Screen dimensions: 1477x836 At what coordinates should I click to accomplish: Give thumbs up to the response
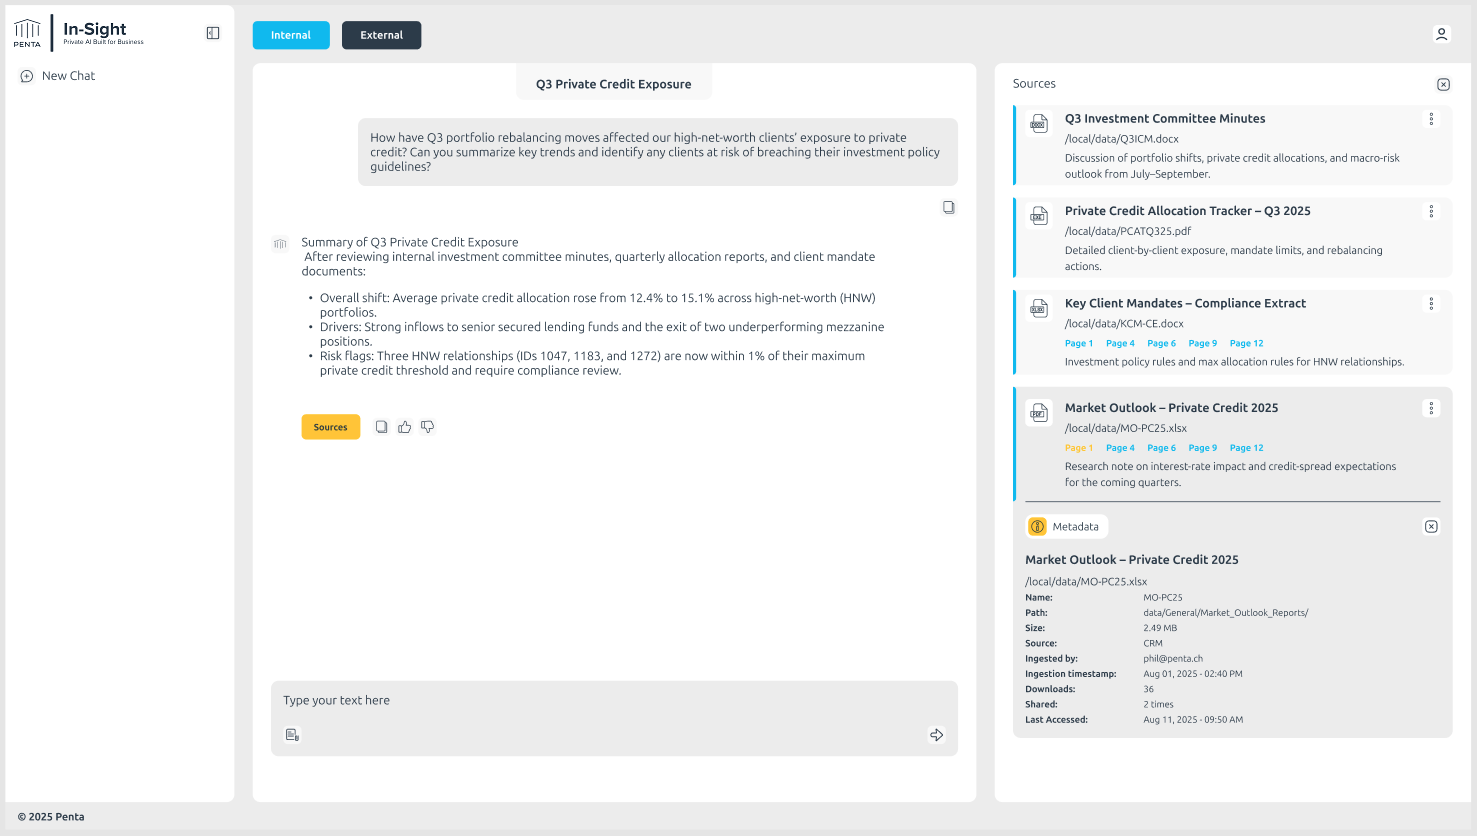404,427
